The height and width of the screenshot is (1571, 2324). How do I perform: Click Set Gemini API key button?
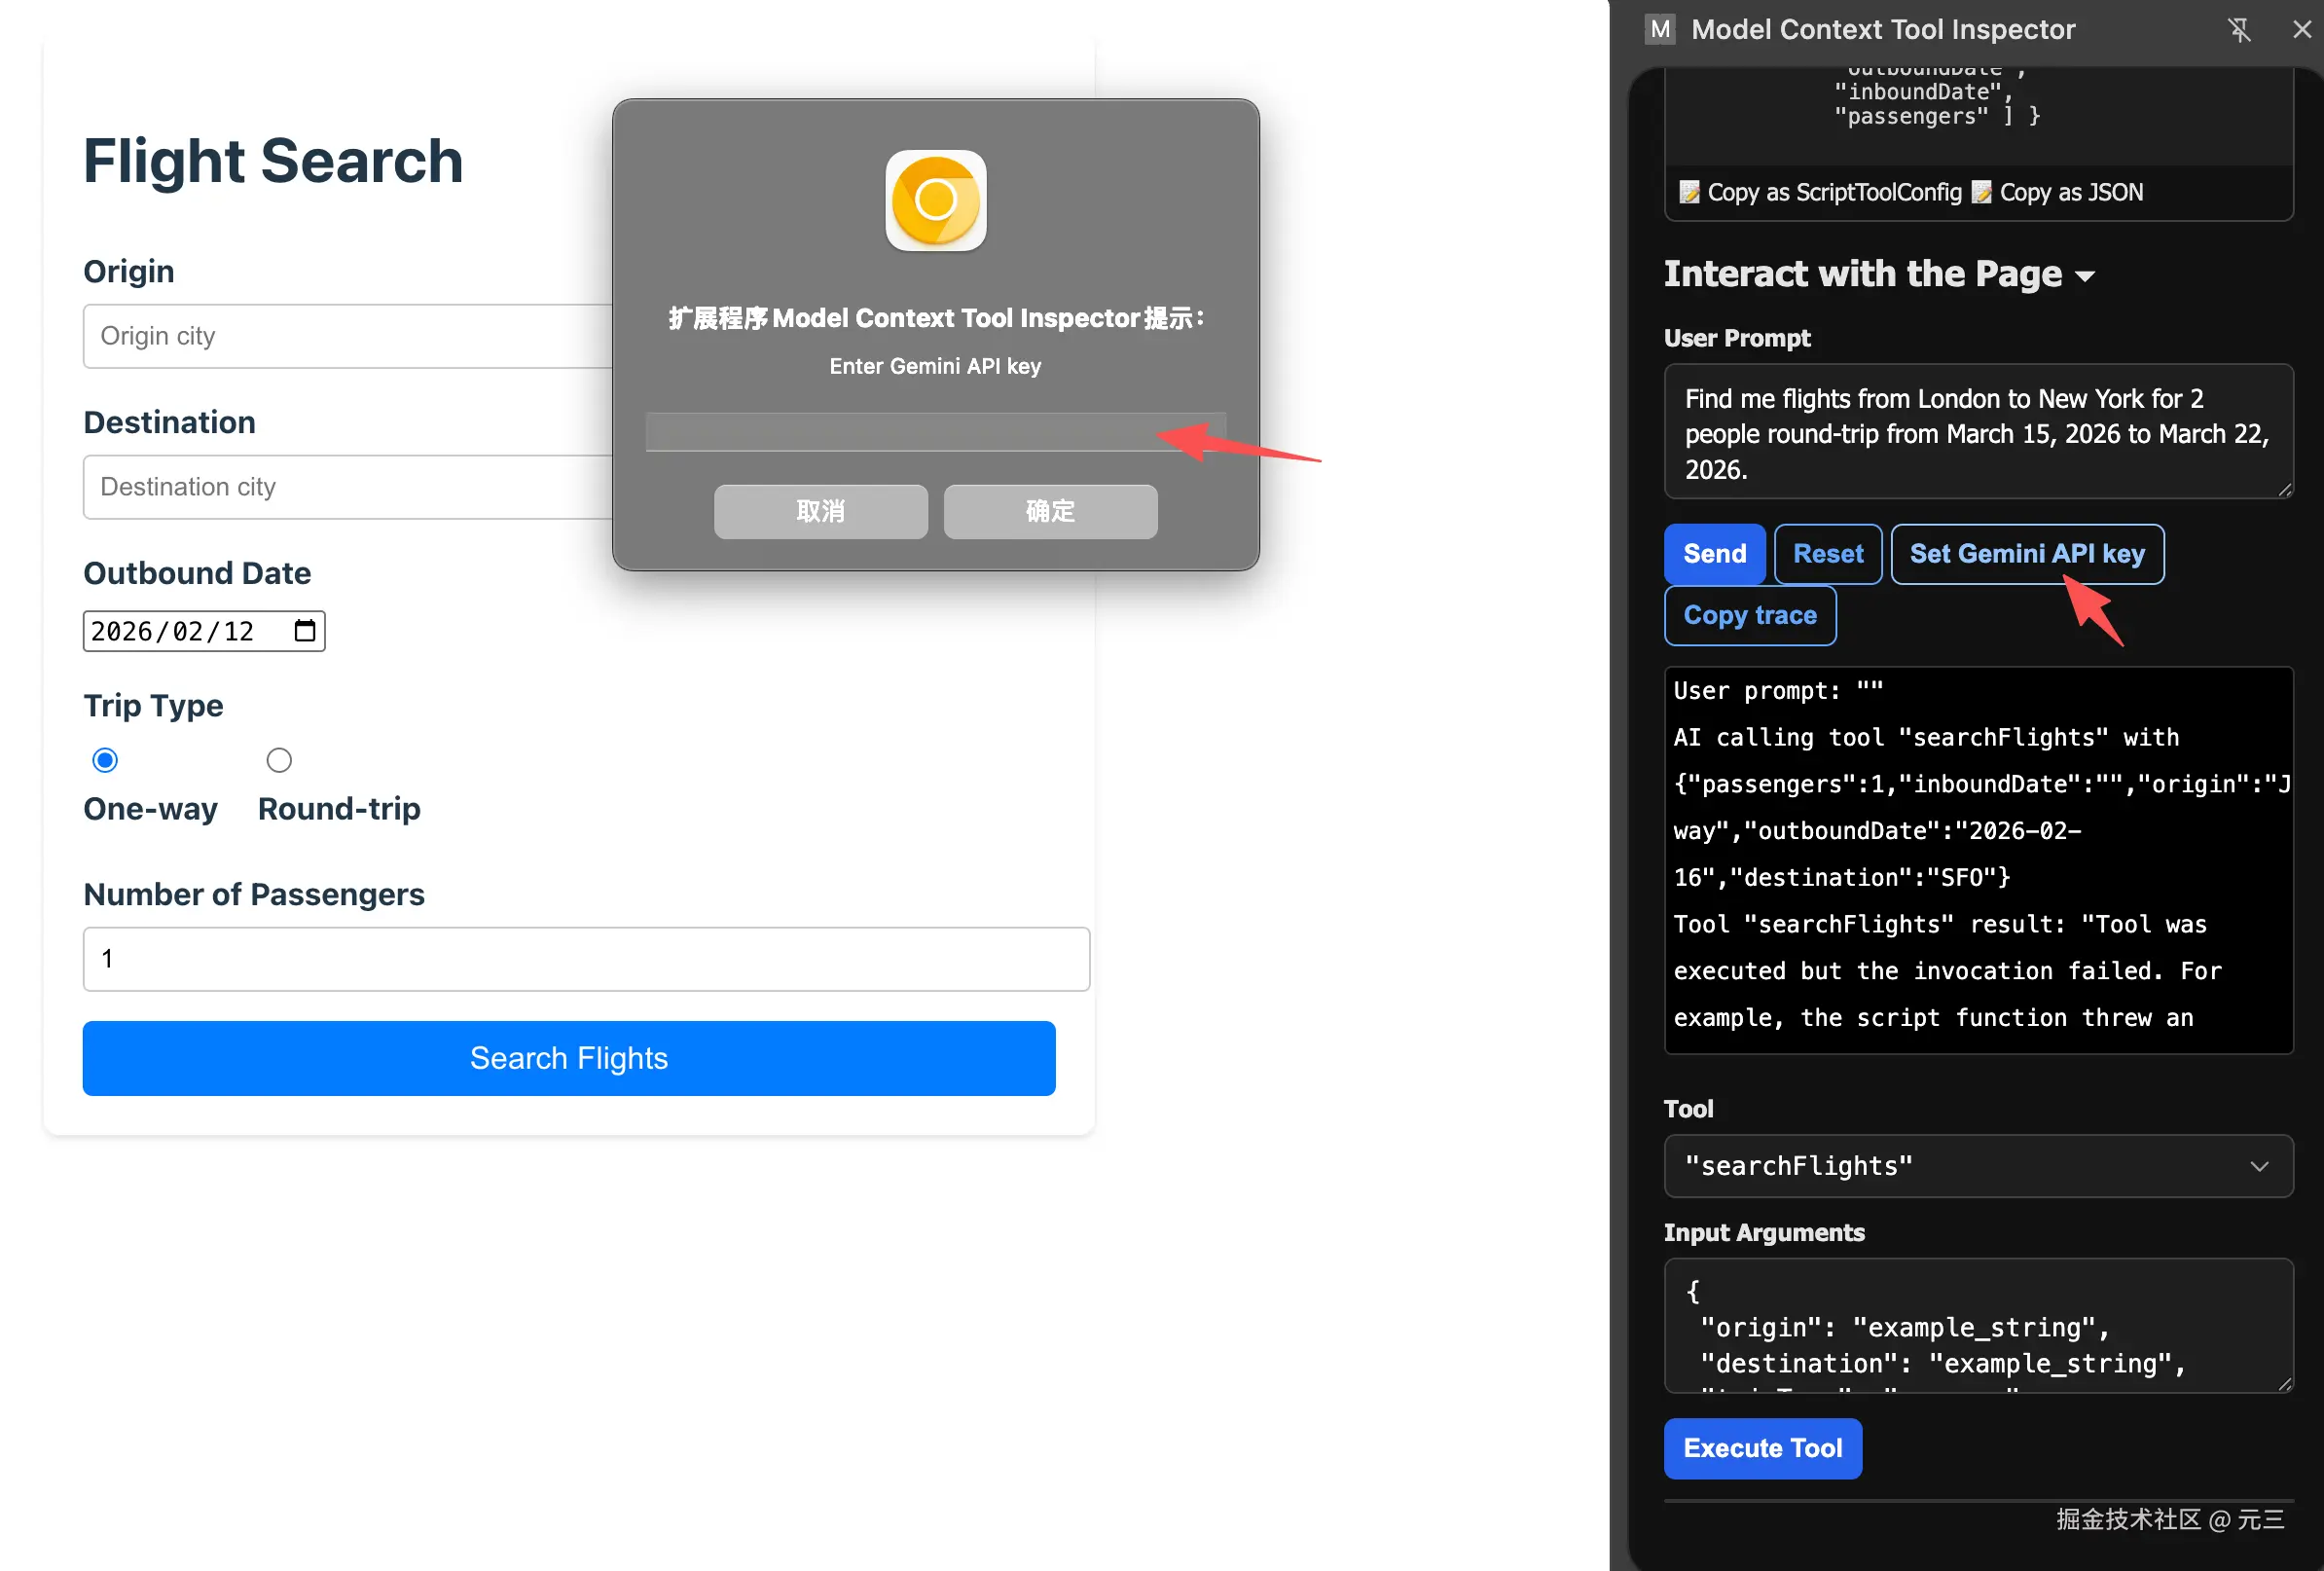[2026, 554]
